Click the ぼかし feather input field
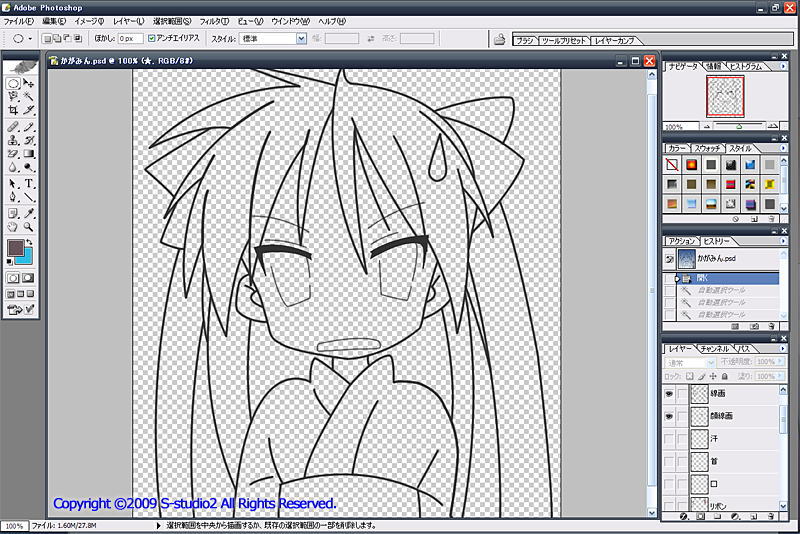800x534 pixels. pos(130,38)
